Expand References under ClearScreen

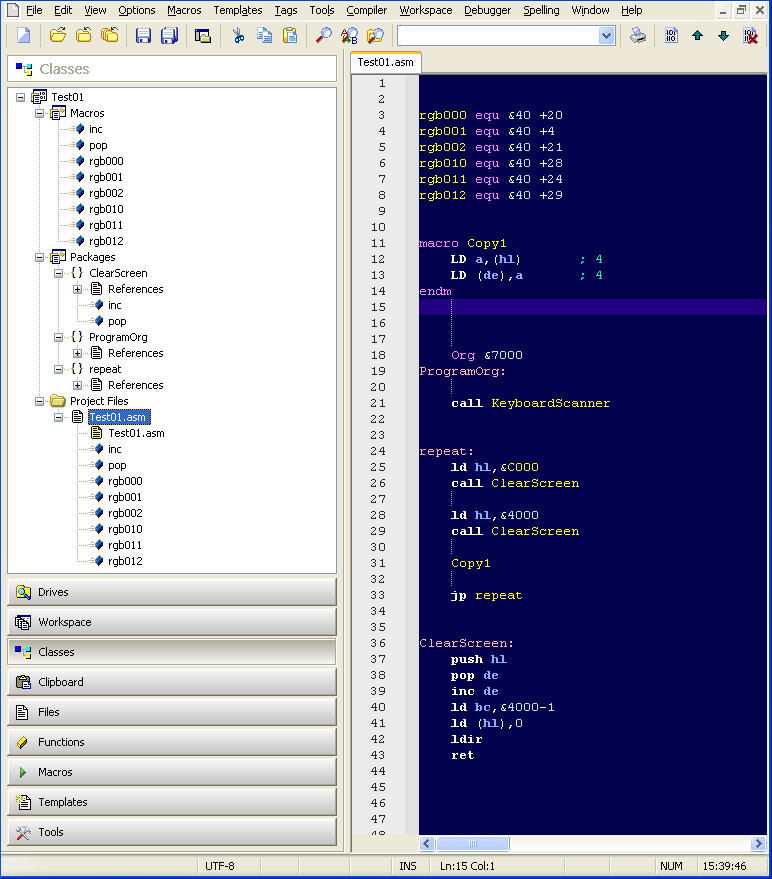(77, 289)
